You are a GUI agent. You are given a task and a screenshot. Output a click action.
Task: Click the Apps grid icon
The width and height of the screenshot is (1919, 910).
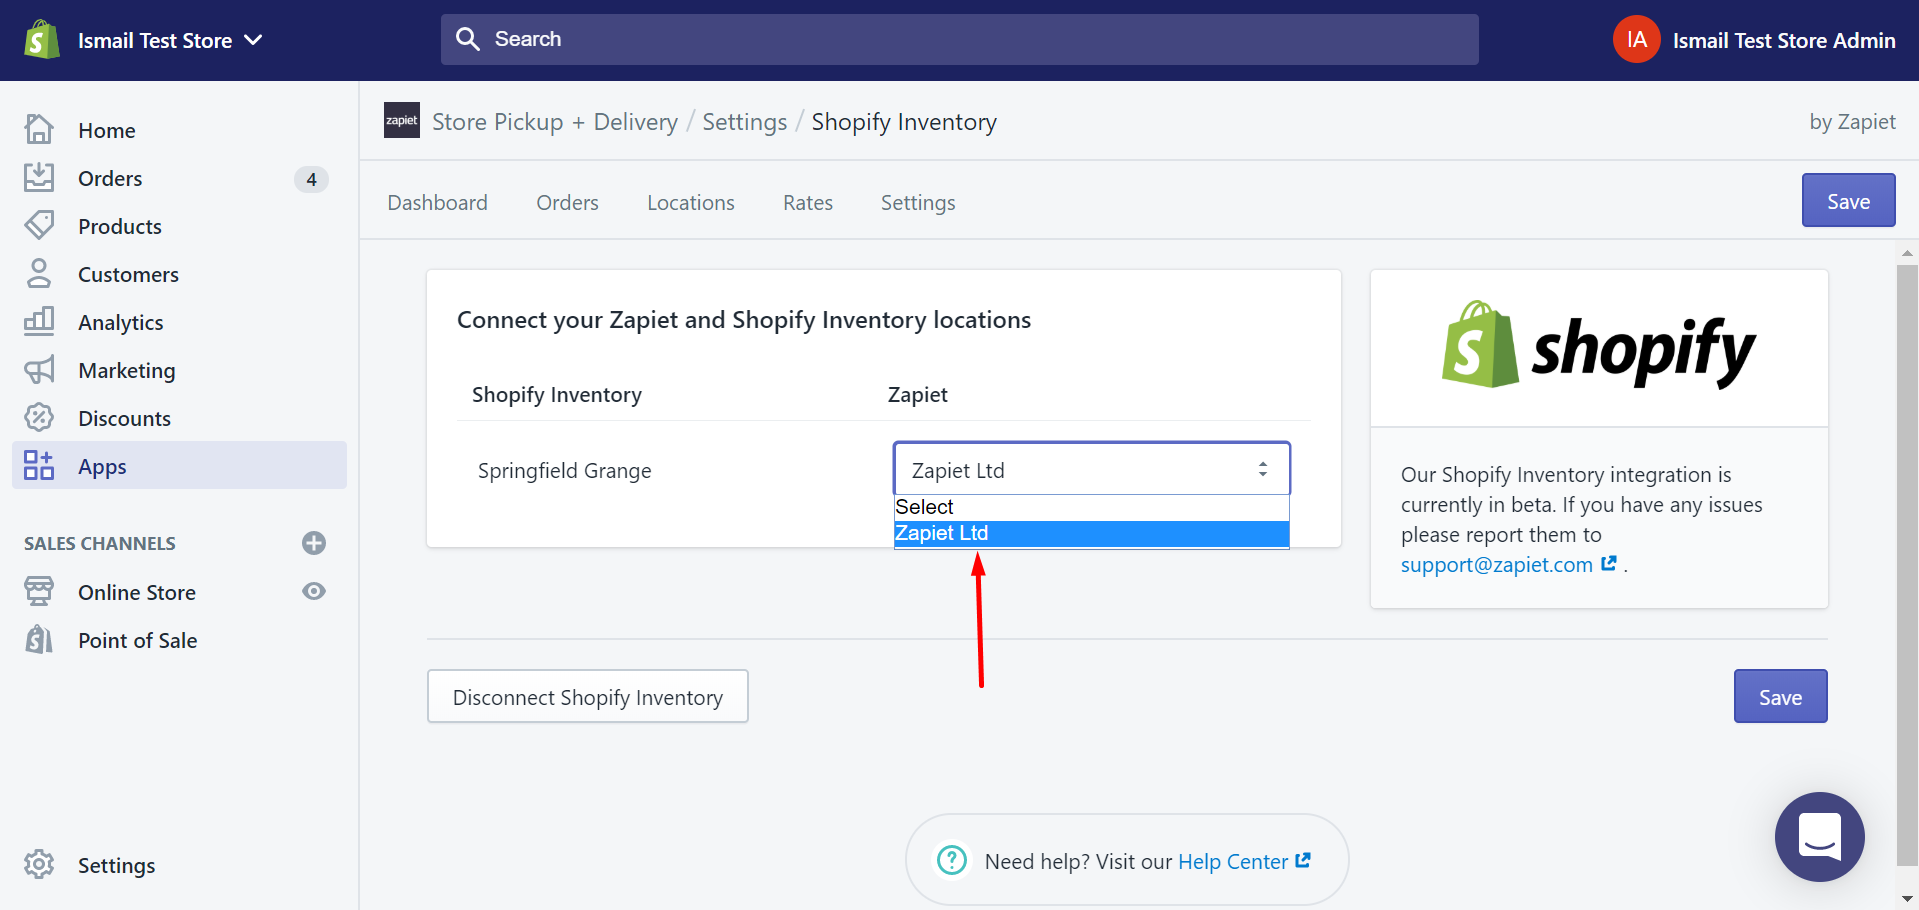coord(39,465)
